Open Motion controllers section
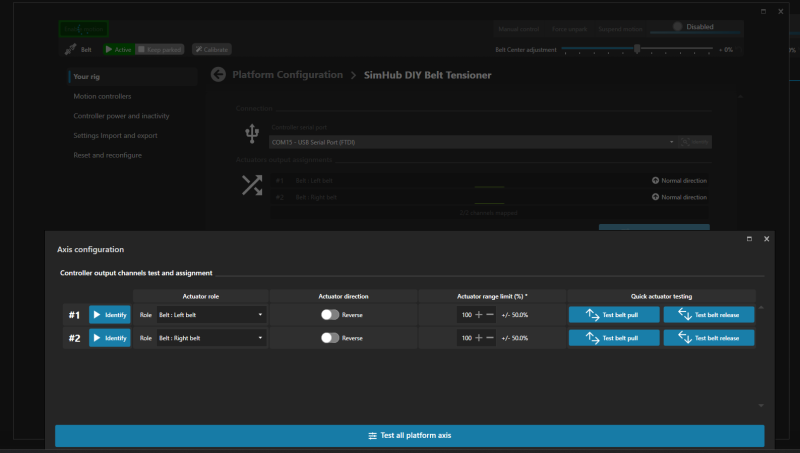 [102, 96]
